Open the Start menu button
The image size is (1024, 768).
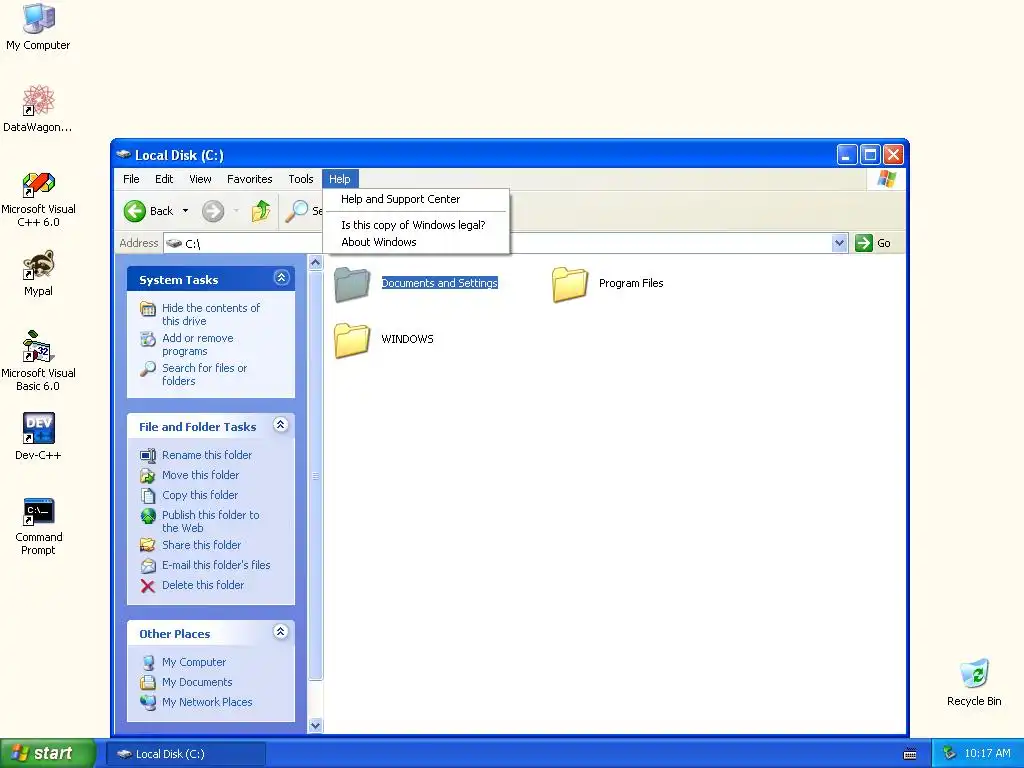48,754
